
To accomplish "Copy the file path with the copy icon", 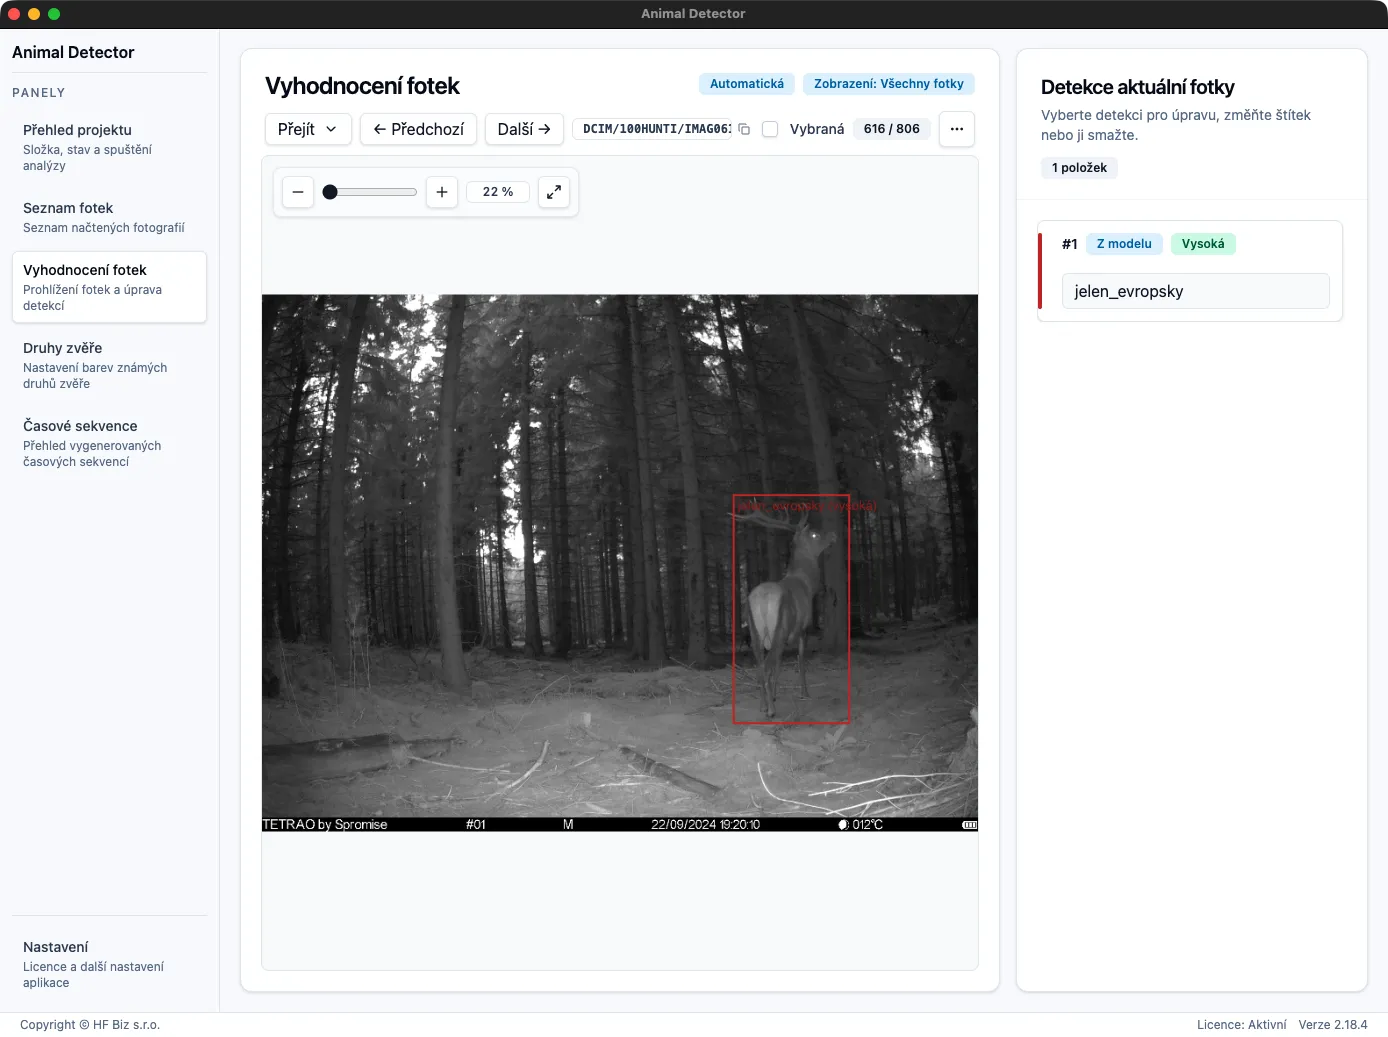I will point(744,129).
